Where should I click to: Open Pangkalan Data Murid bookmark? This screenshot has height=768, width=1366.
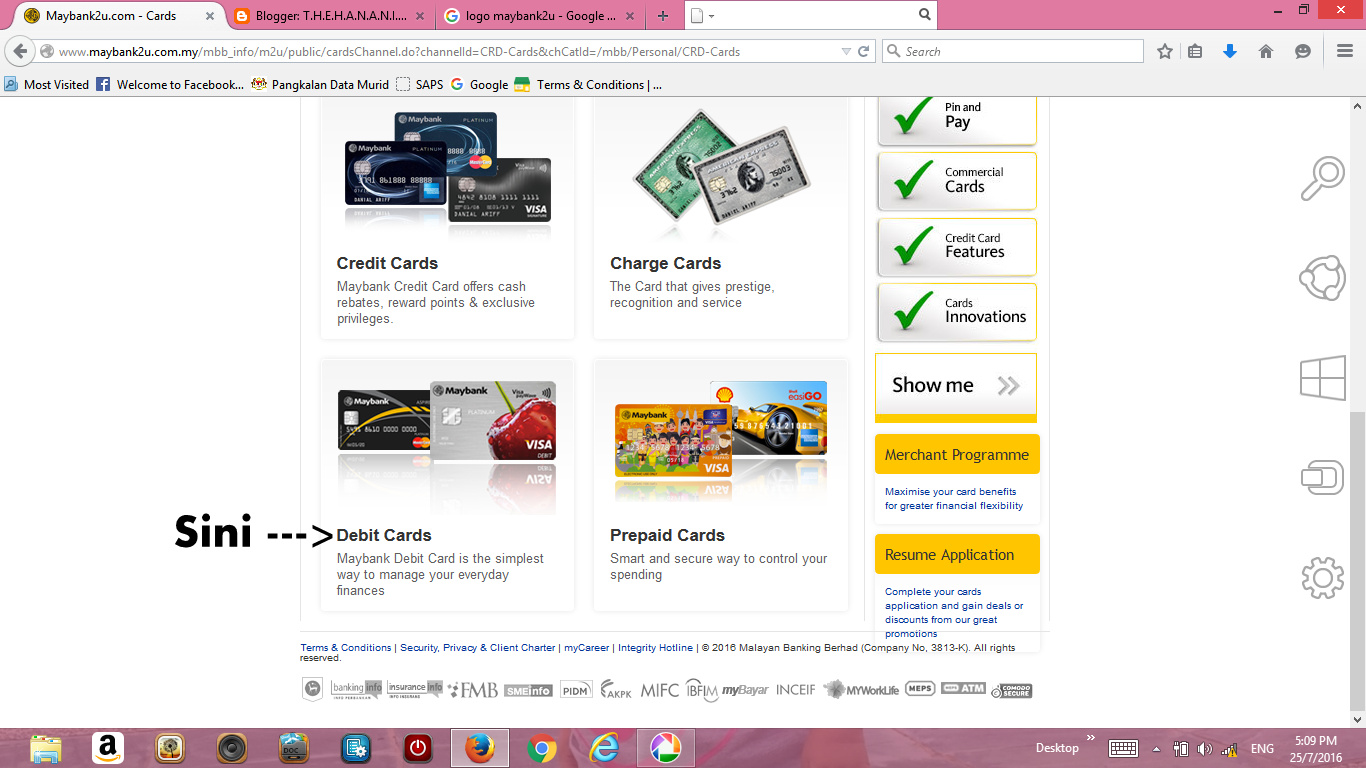320,84
